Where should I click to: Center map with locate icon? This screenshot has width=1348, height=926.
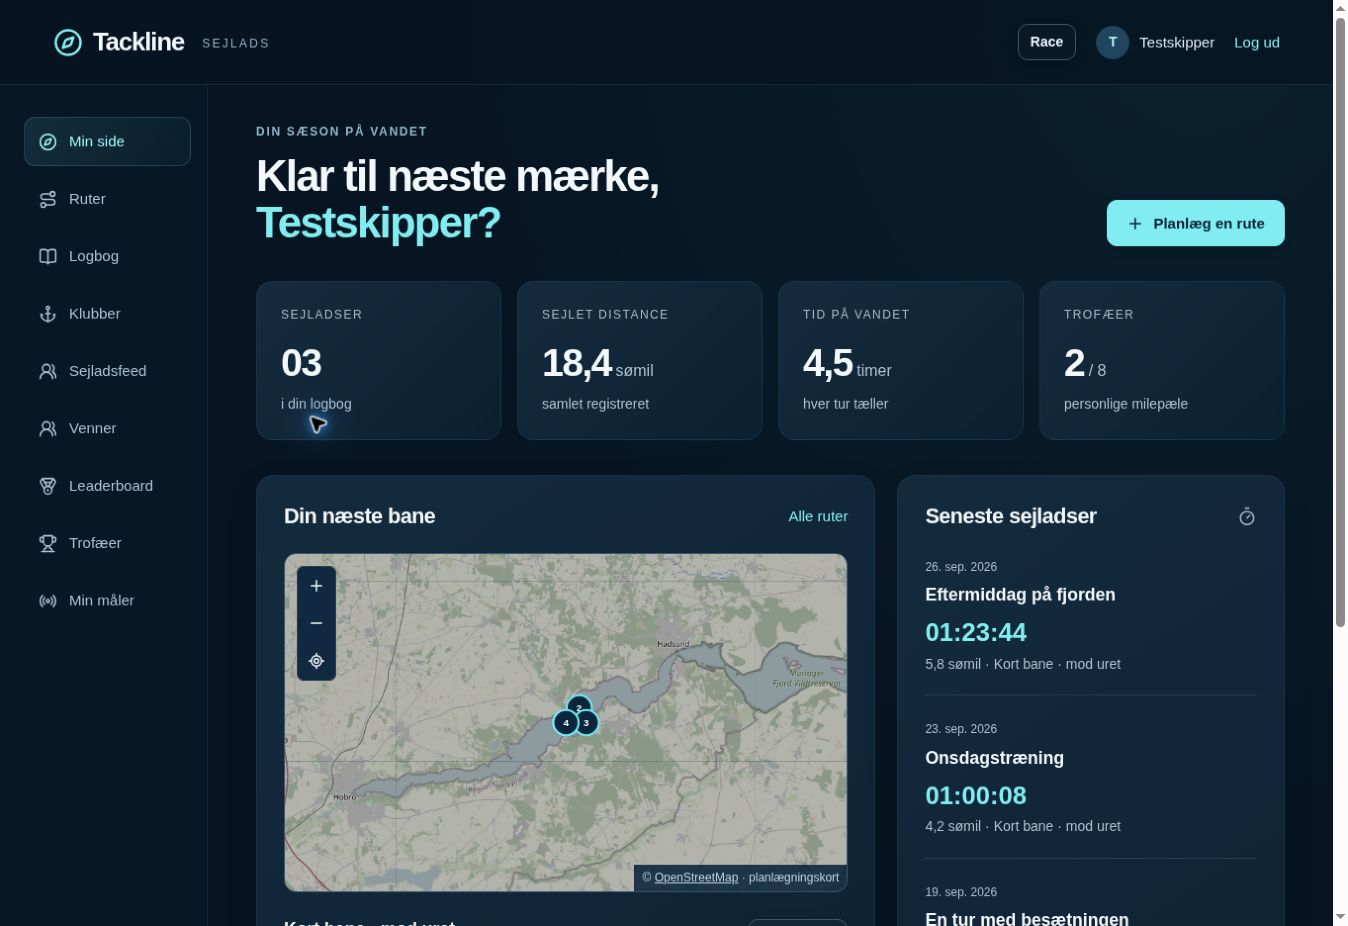tap(316, 661)
